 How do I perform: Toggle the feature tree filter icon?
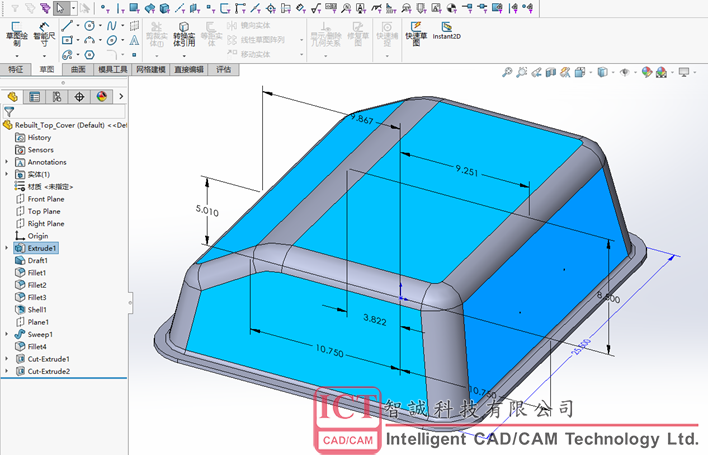click(x=9, y=111)
